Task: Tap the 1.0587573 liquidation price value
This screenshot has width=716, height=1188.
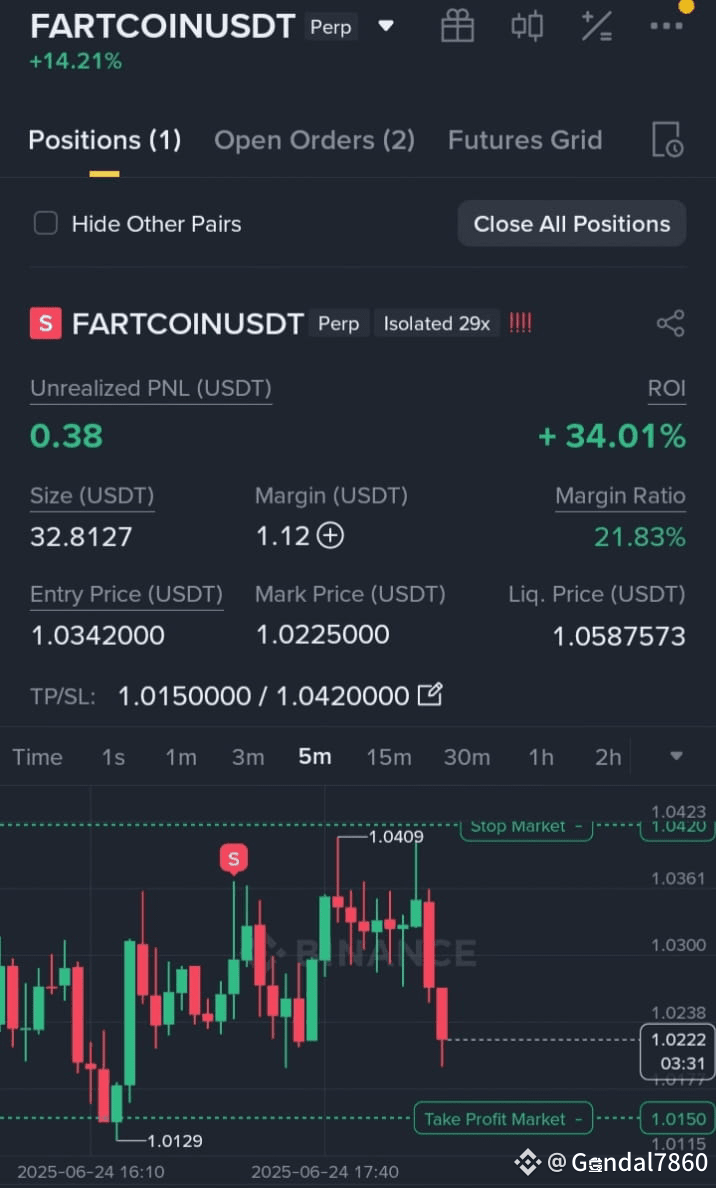Action: coord(619,636)
